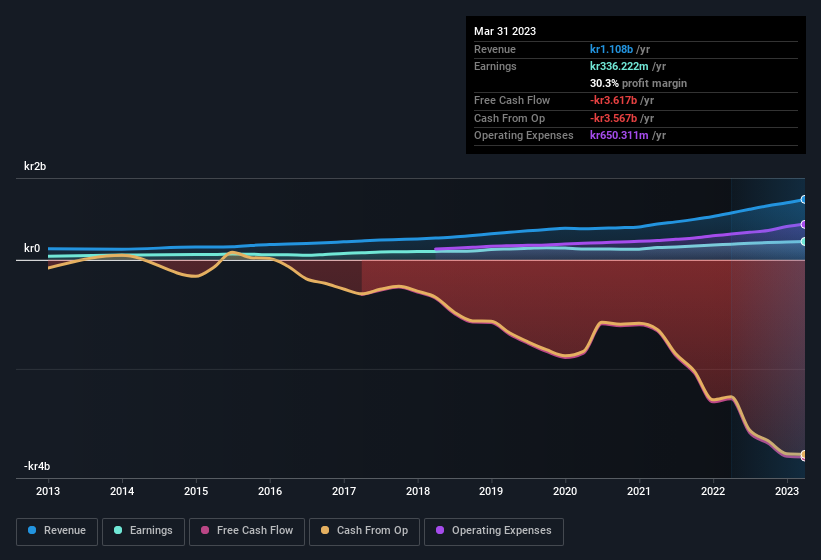Screen dimensions: 821x560
Task: Click the purple Operating Expenses endpoint marker
Action: 804,224
